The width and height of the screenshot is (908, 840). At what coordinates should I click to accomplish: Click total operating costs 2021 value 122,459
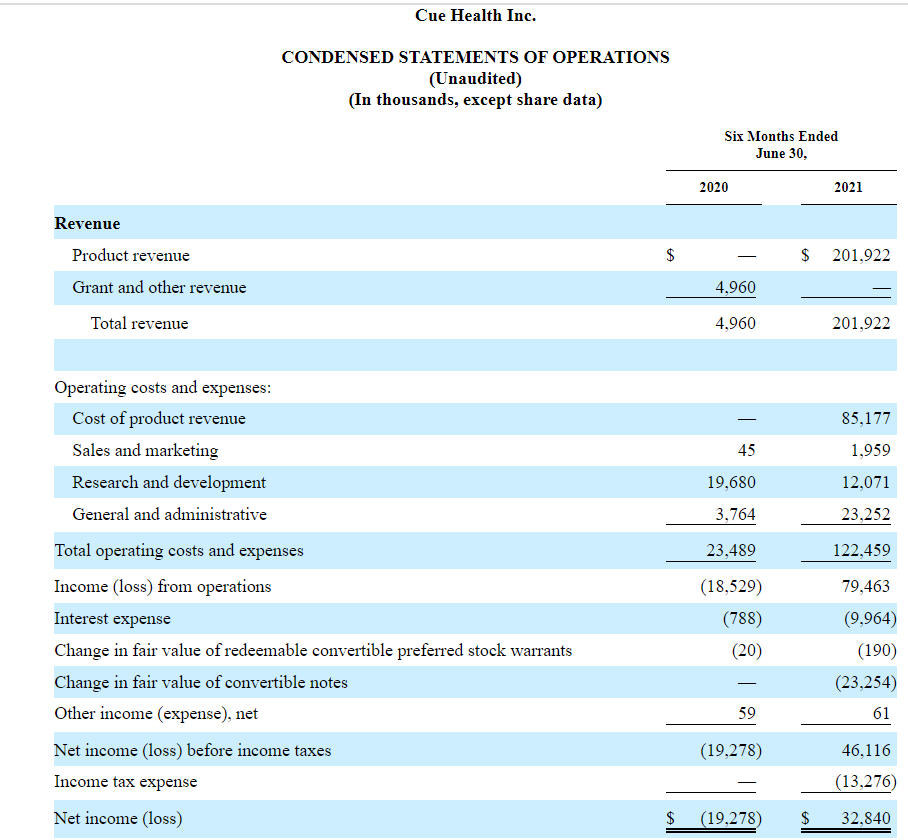click(861, 551)
